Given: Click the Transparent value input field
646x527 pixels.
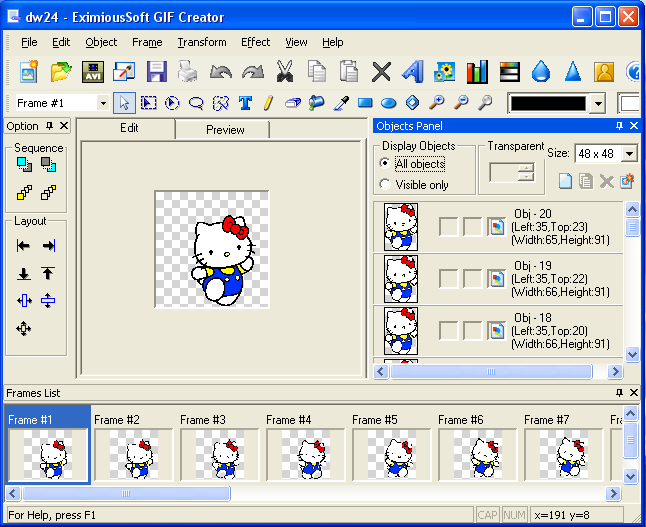Looking at the screenshot, I should tap(503, 172).
